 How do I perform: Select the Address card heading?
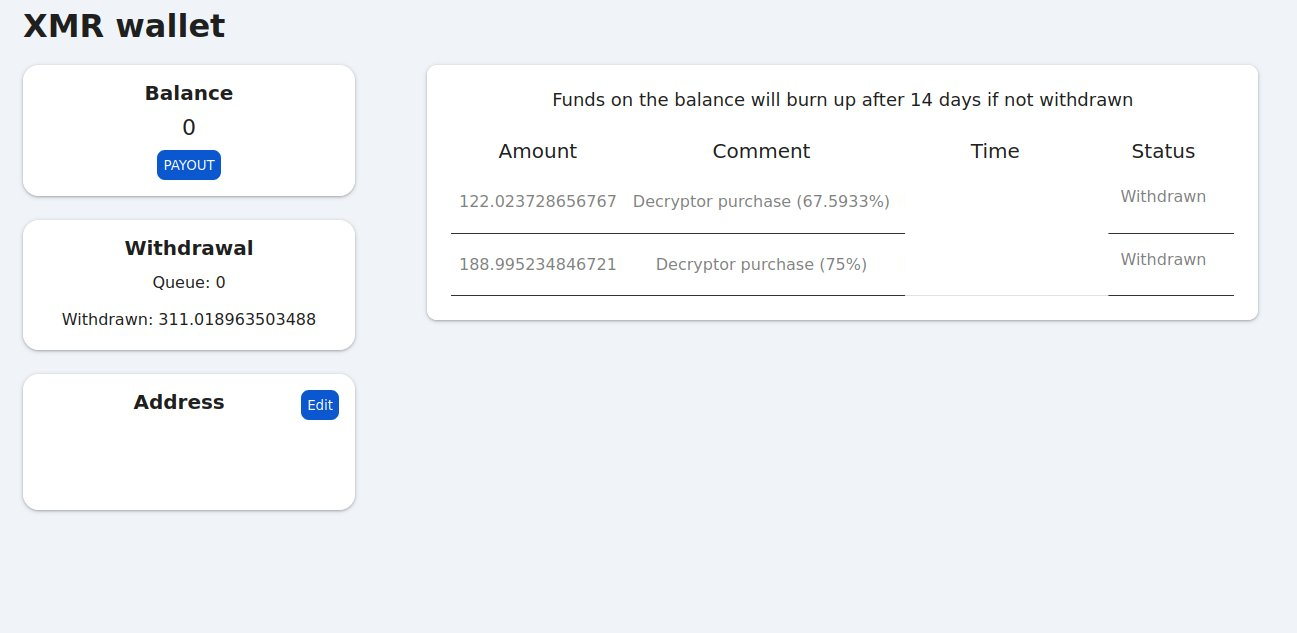tap(179, 402)
